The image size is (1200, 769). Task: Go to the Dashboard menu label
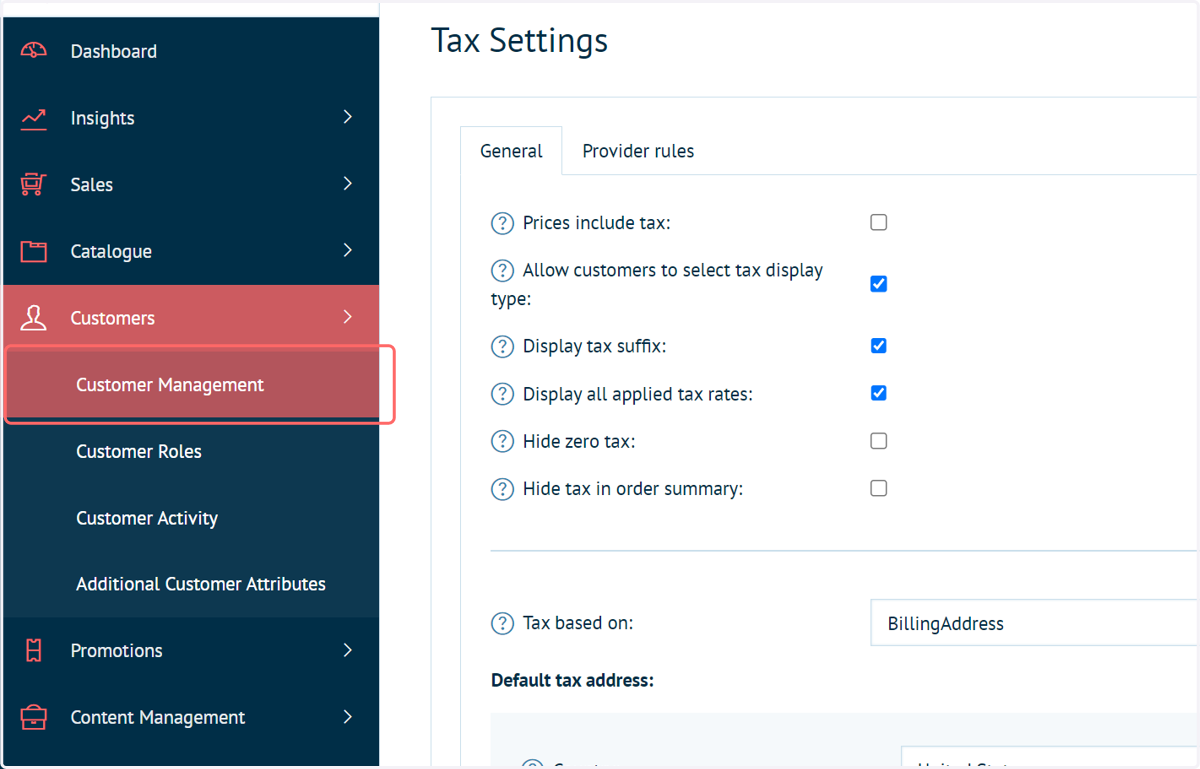coord(113,51)
